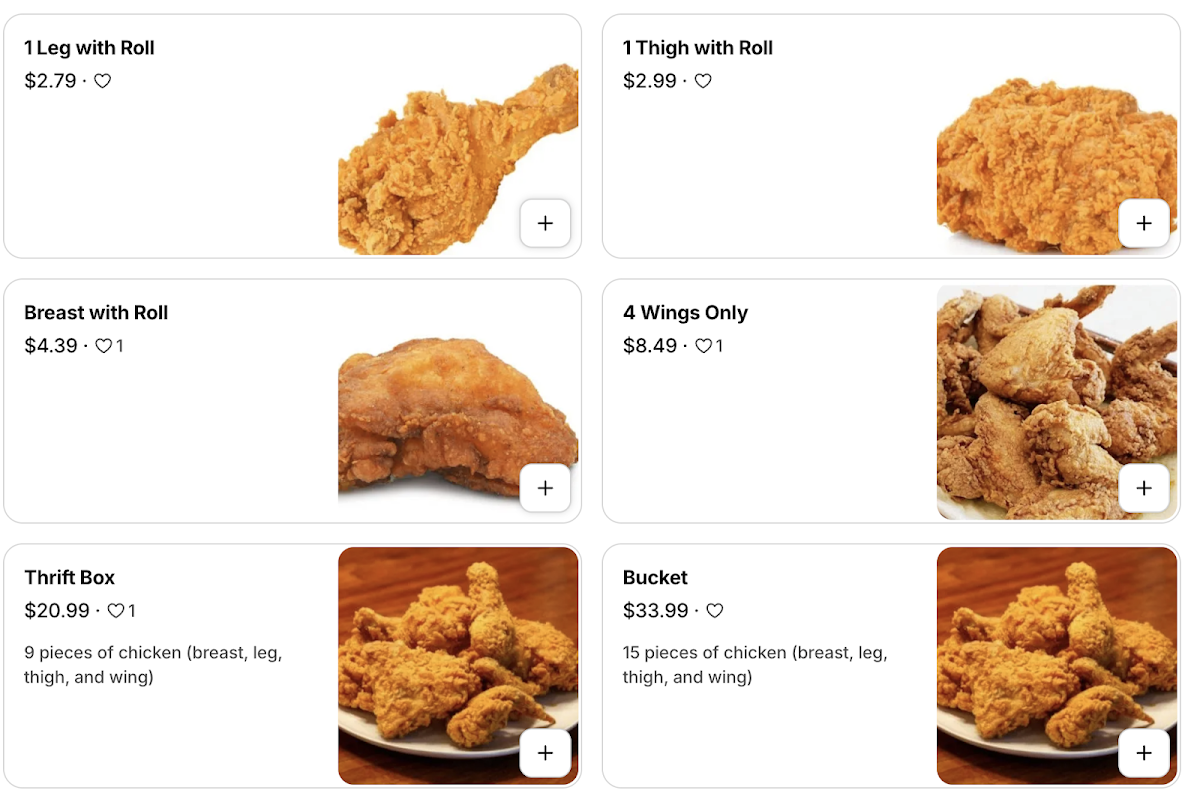Open the 1 Leg with Roll title
This screenshot has height=802, width=1200.
89,48
